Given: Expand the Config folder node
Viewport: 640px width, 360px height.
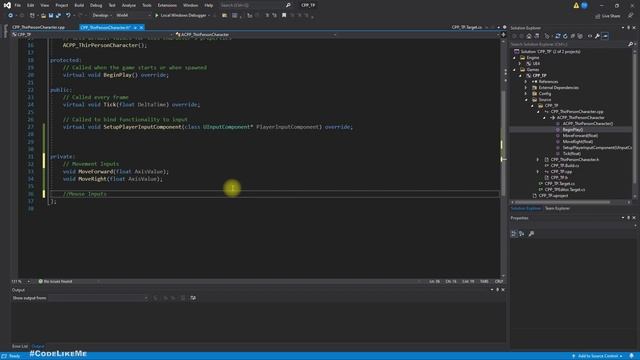Looking at the screenshot, I should click(526, 93).
